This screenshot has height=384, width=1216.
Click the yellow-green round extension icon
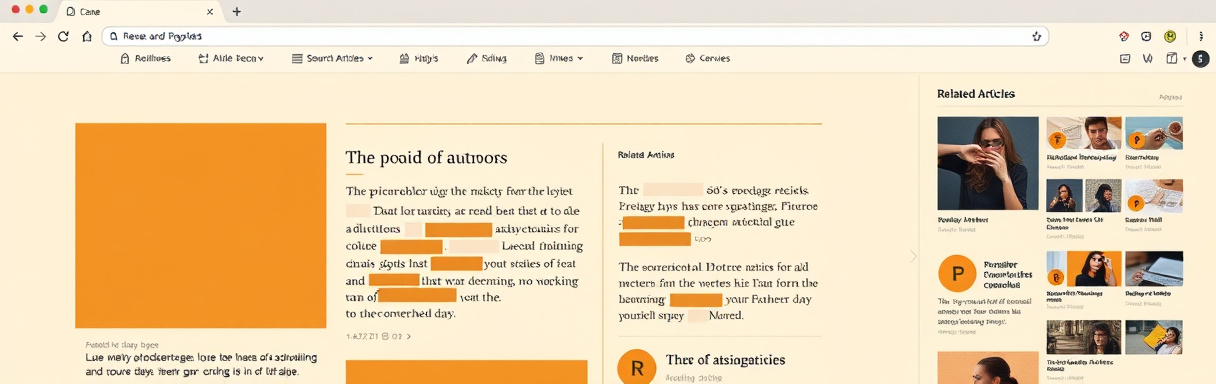1170,36
